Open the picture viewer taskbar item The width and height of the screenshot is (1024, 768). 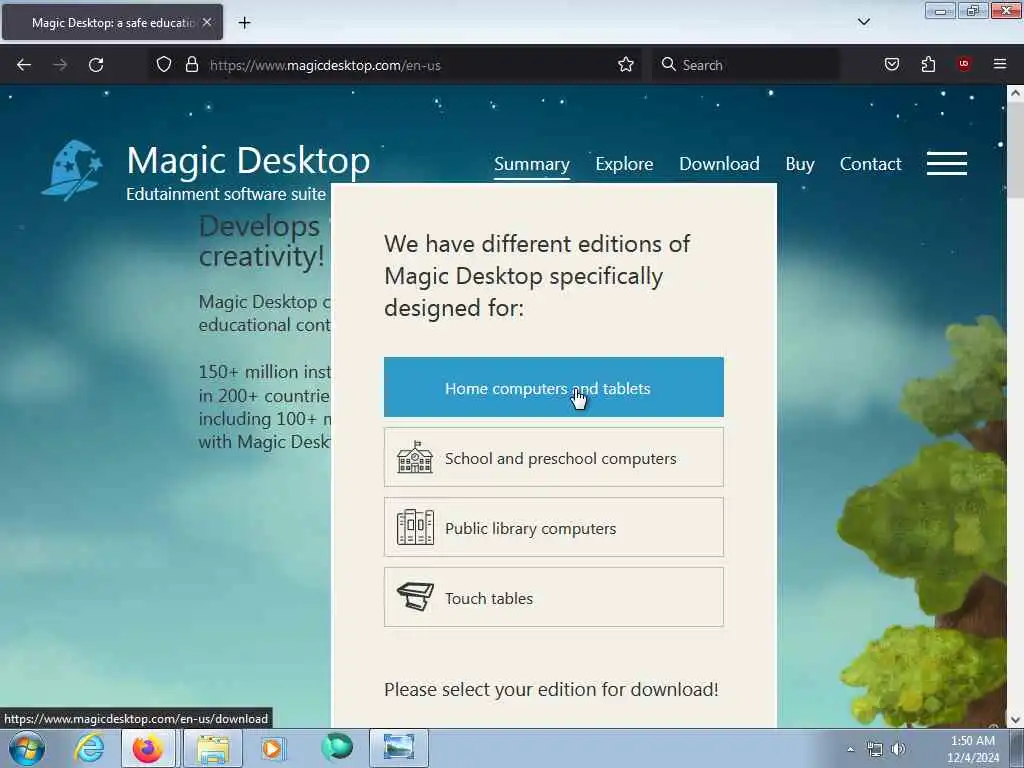[x=399, y=748]
